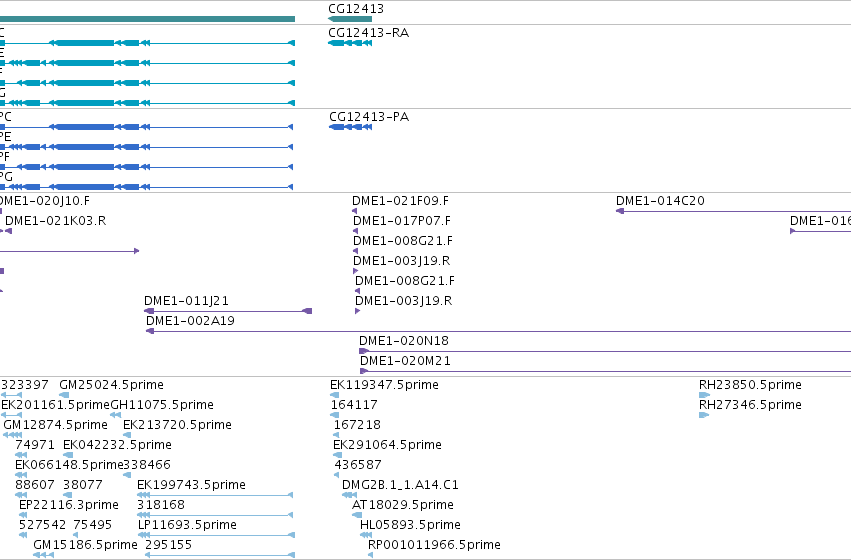Select the RP001011966.5prime label
The height and width of the screenshot is (560, 851).
[x=434, y=545]
